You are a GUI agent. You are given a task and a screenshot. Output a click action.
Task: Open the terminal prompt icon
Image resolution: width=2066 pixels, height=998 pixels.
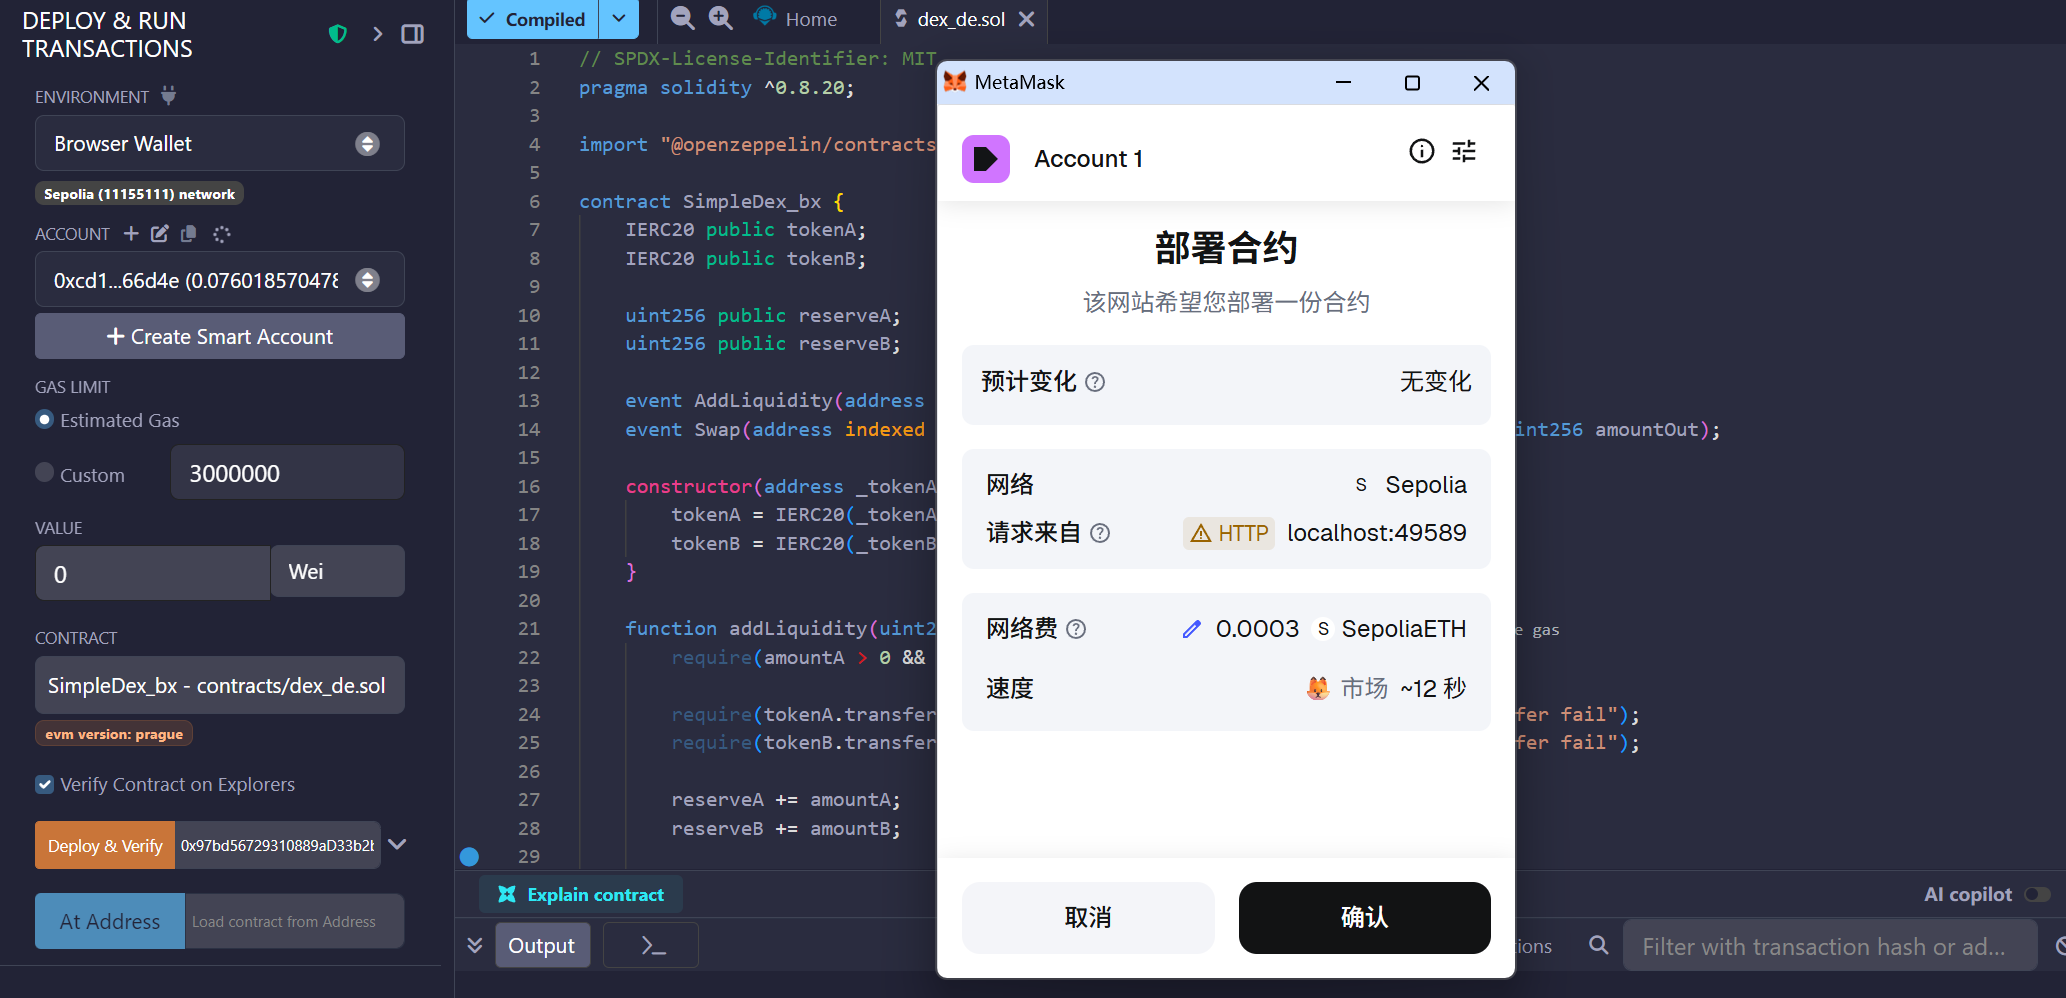(x=652, y=946)
